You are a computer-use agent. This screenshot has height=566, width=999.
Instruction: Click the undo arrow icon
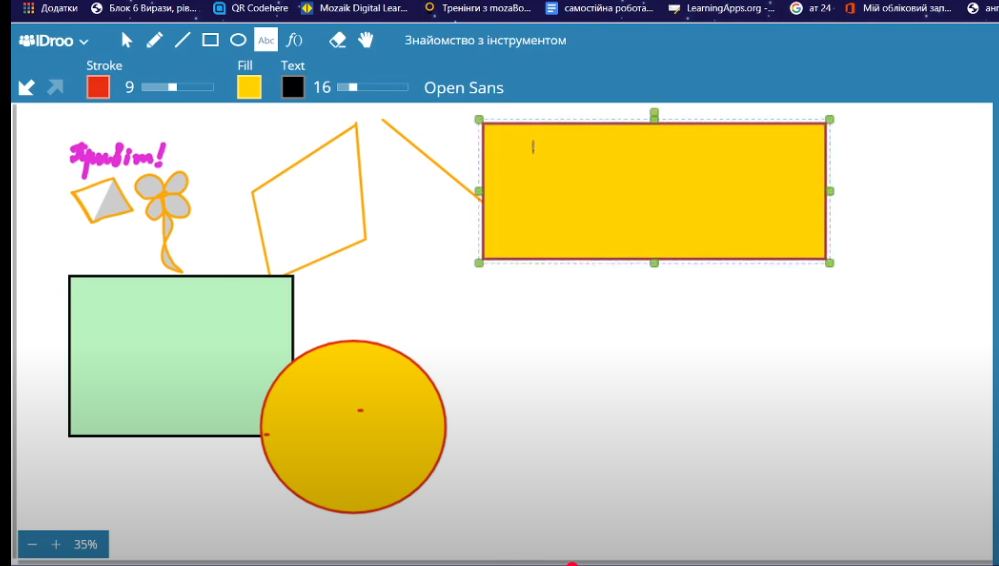(x=27, y=88)
